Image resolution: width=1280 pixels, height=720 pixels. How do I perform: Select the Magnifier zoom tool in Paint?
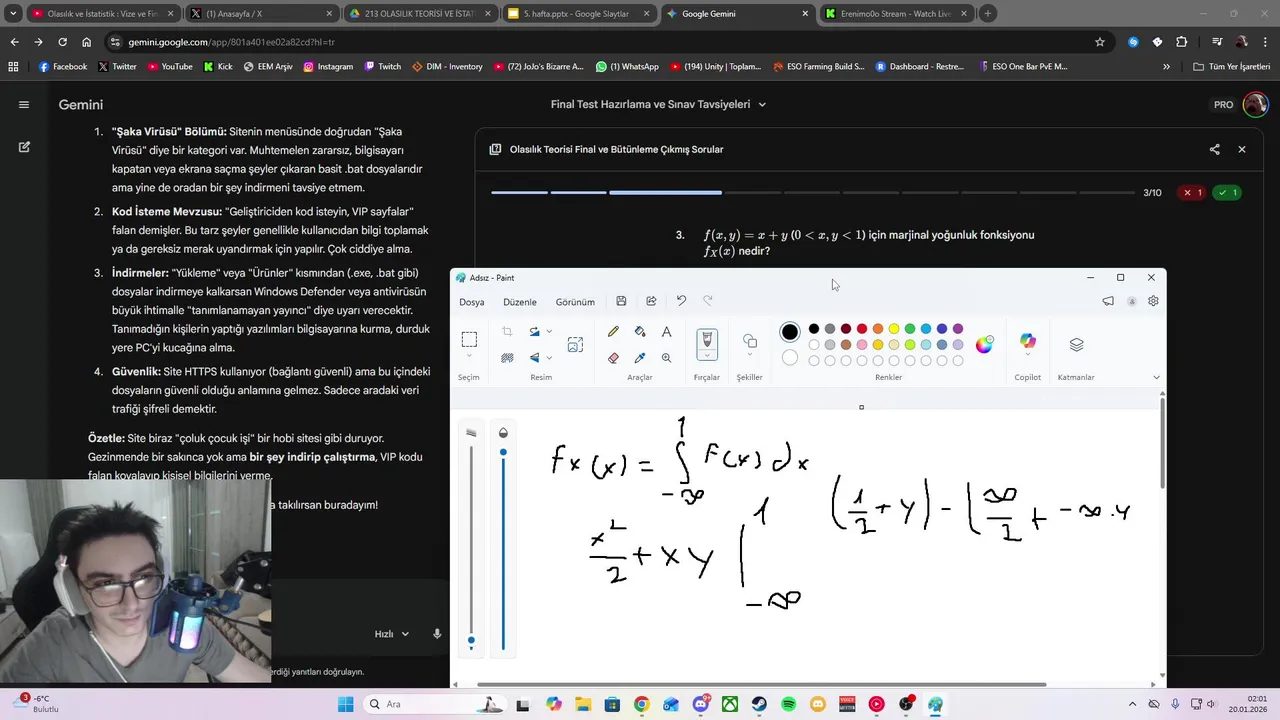[x=666, y=357]
